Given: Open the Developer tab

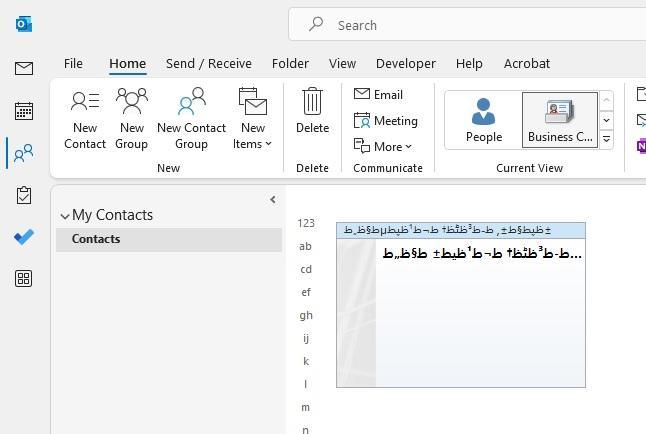Looking at the screenshot, I should pos(406,63).
